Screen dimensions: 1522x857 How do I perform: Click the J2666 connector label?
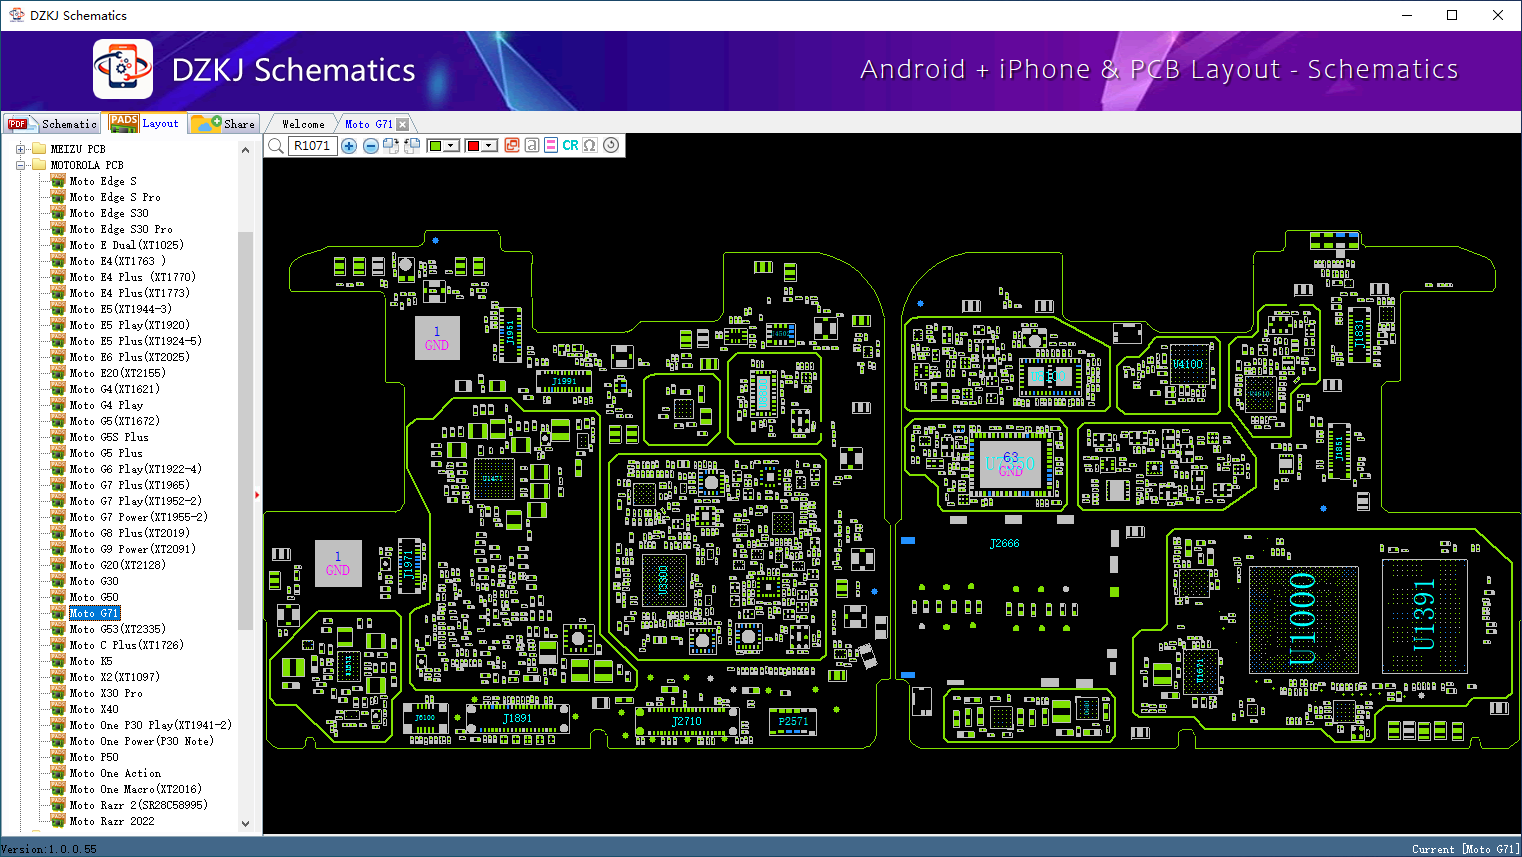pyautogui.click(x=1005, y=544)
